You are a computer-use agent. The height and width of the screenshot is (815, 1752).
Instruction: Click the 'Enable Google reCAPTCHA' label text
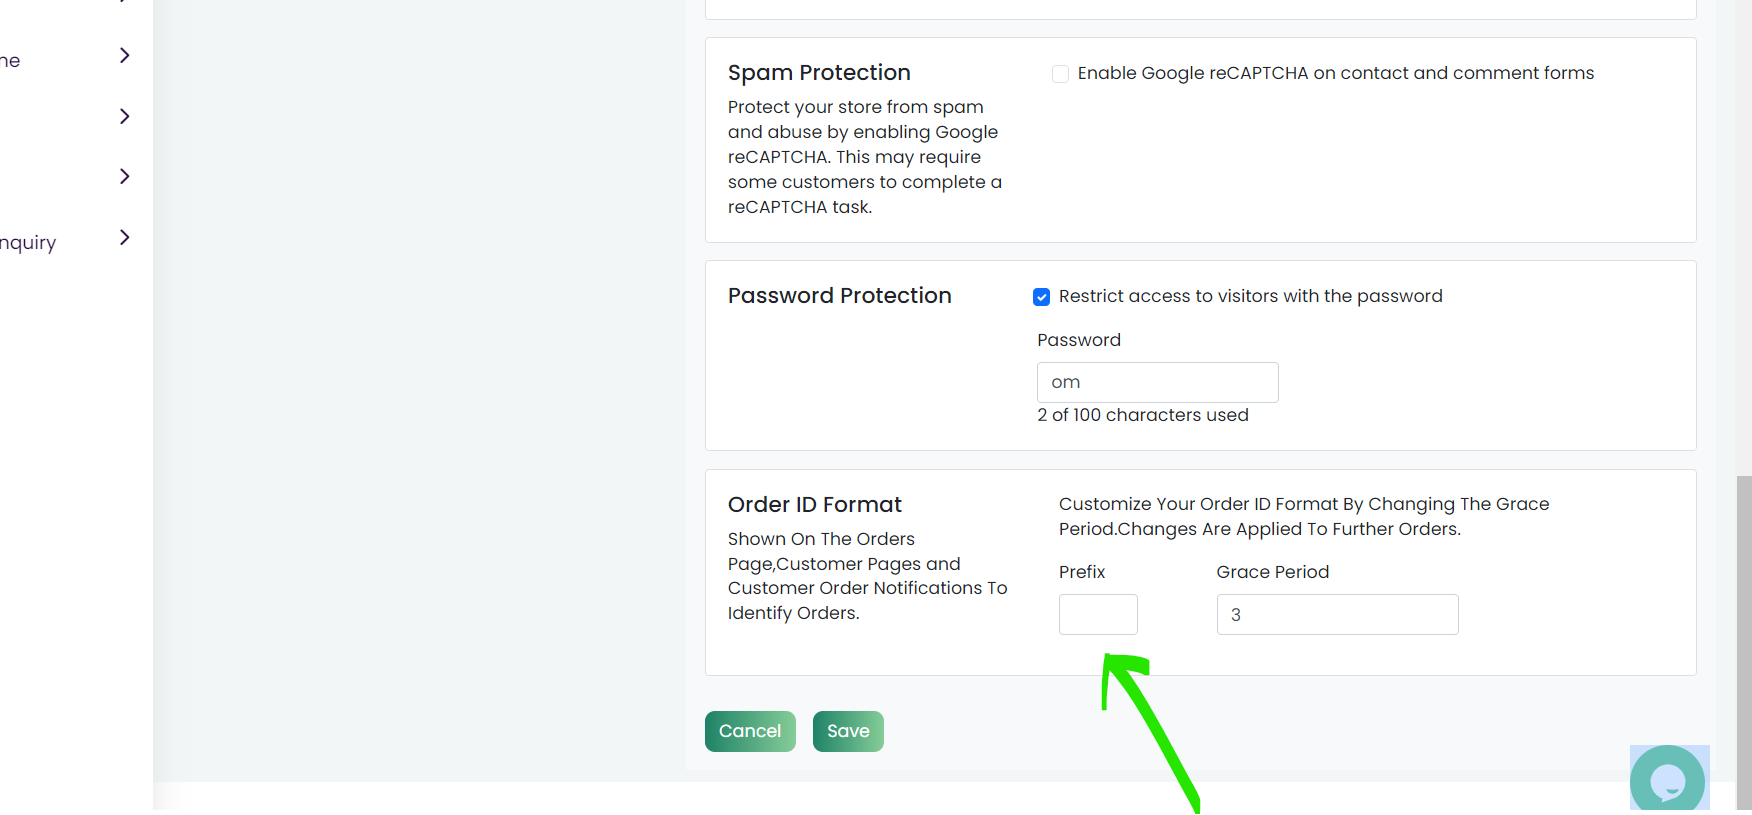(x=1336, y=73)
